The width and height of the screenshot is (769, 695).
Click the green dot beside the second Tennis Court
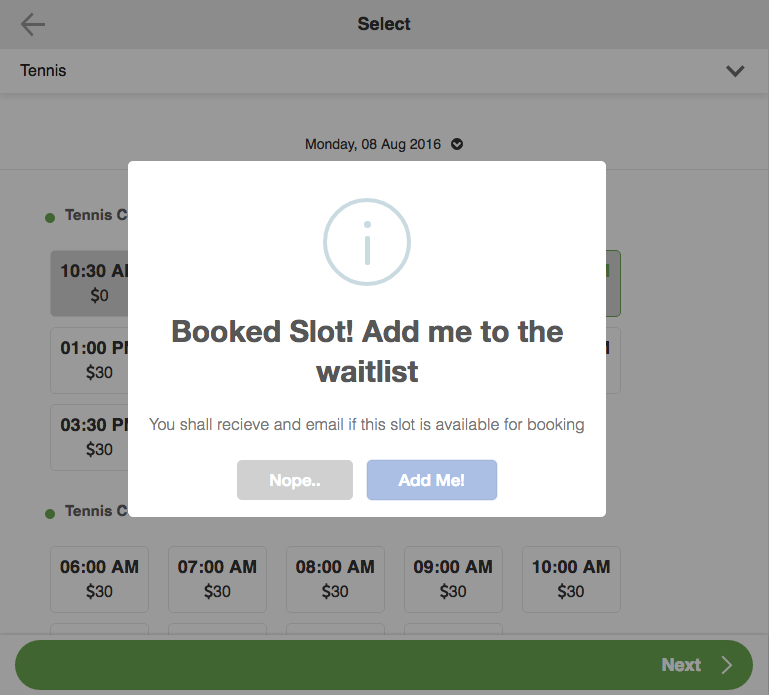click(x=50, y=513)
